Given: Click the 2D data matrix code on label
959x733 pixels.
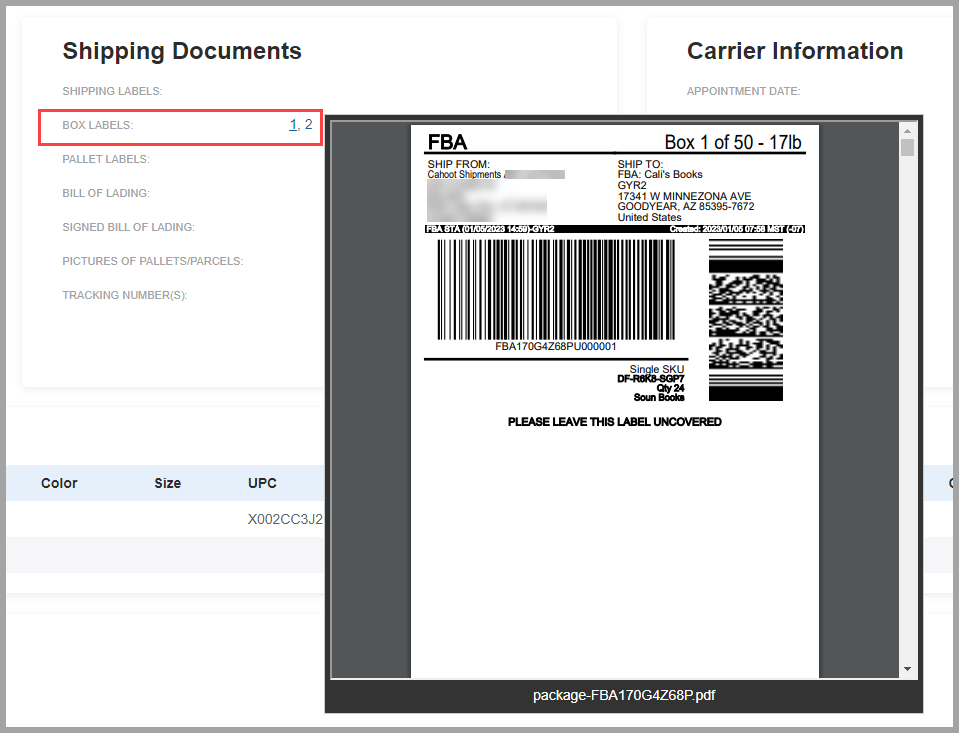Looking at the screenshot, I should pyautogui.click(x=746, y=320).
